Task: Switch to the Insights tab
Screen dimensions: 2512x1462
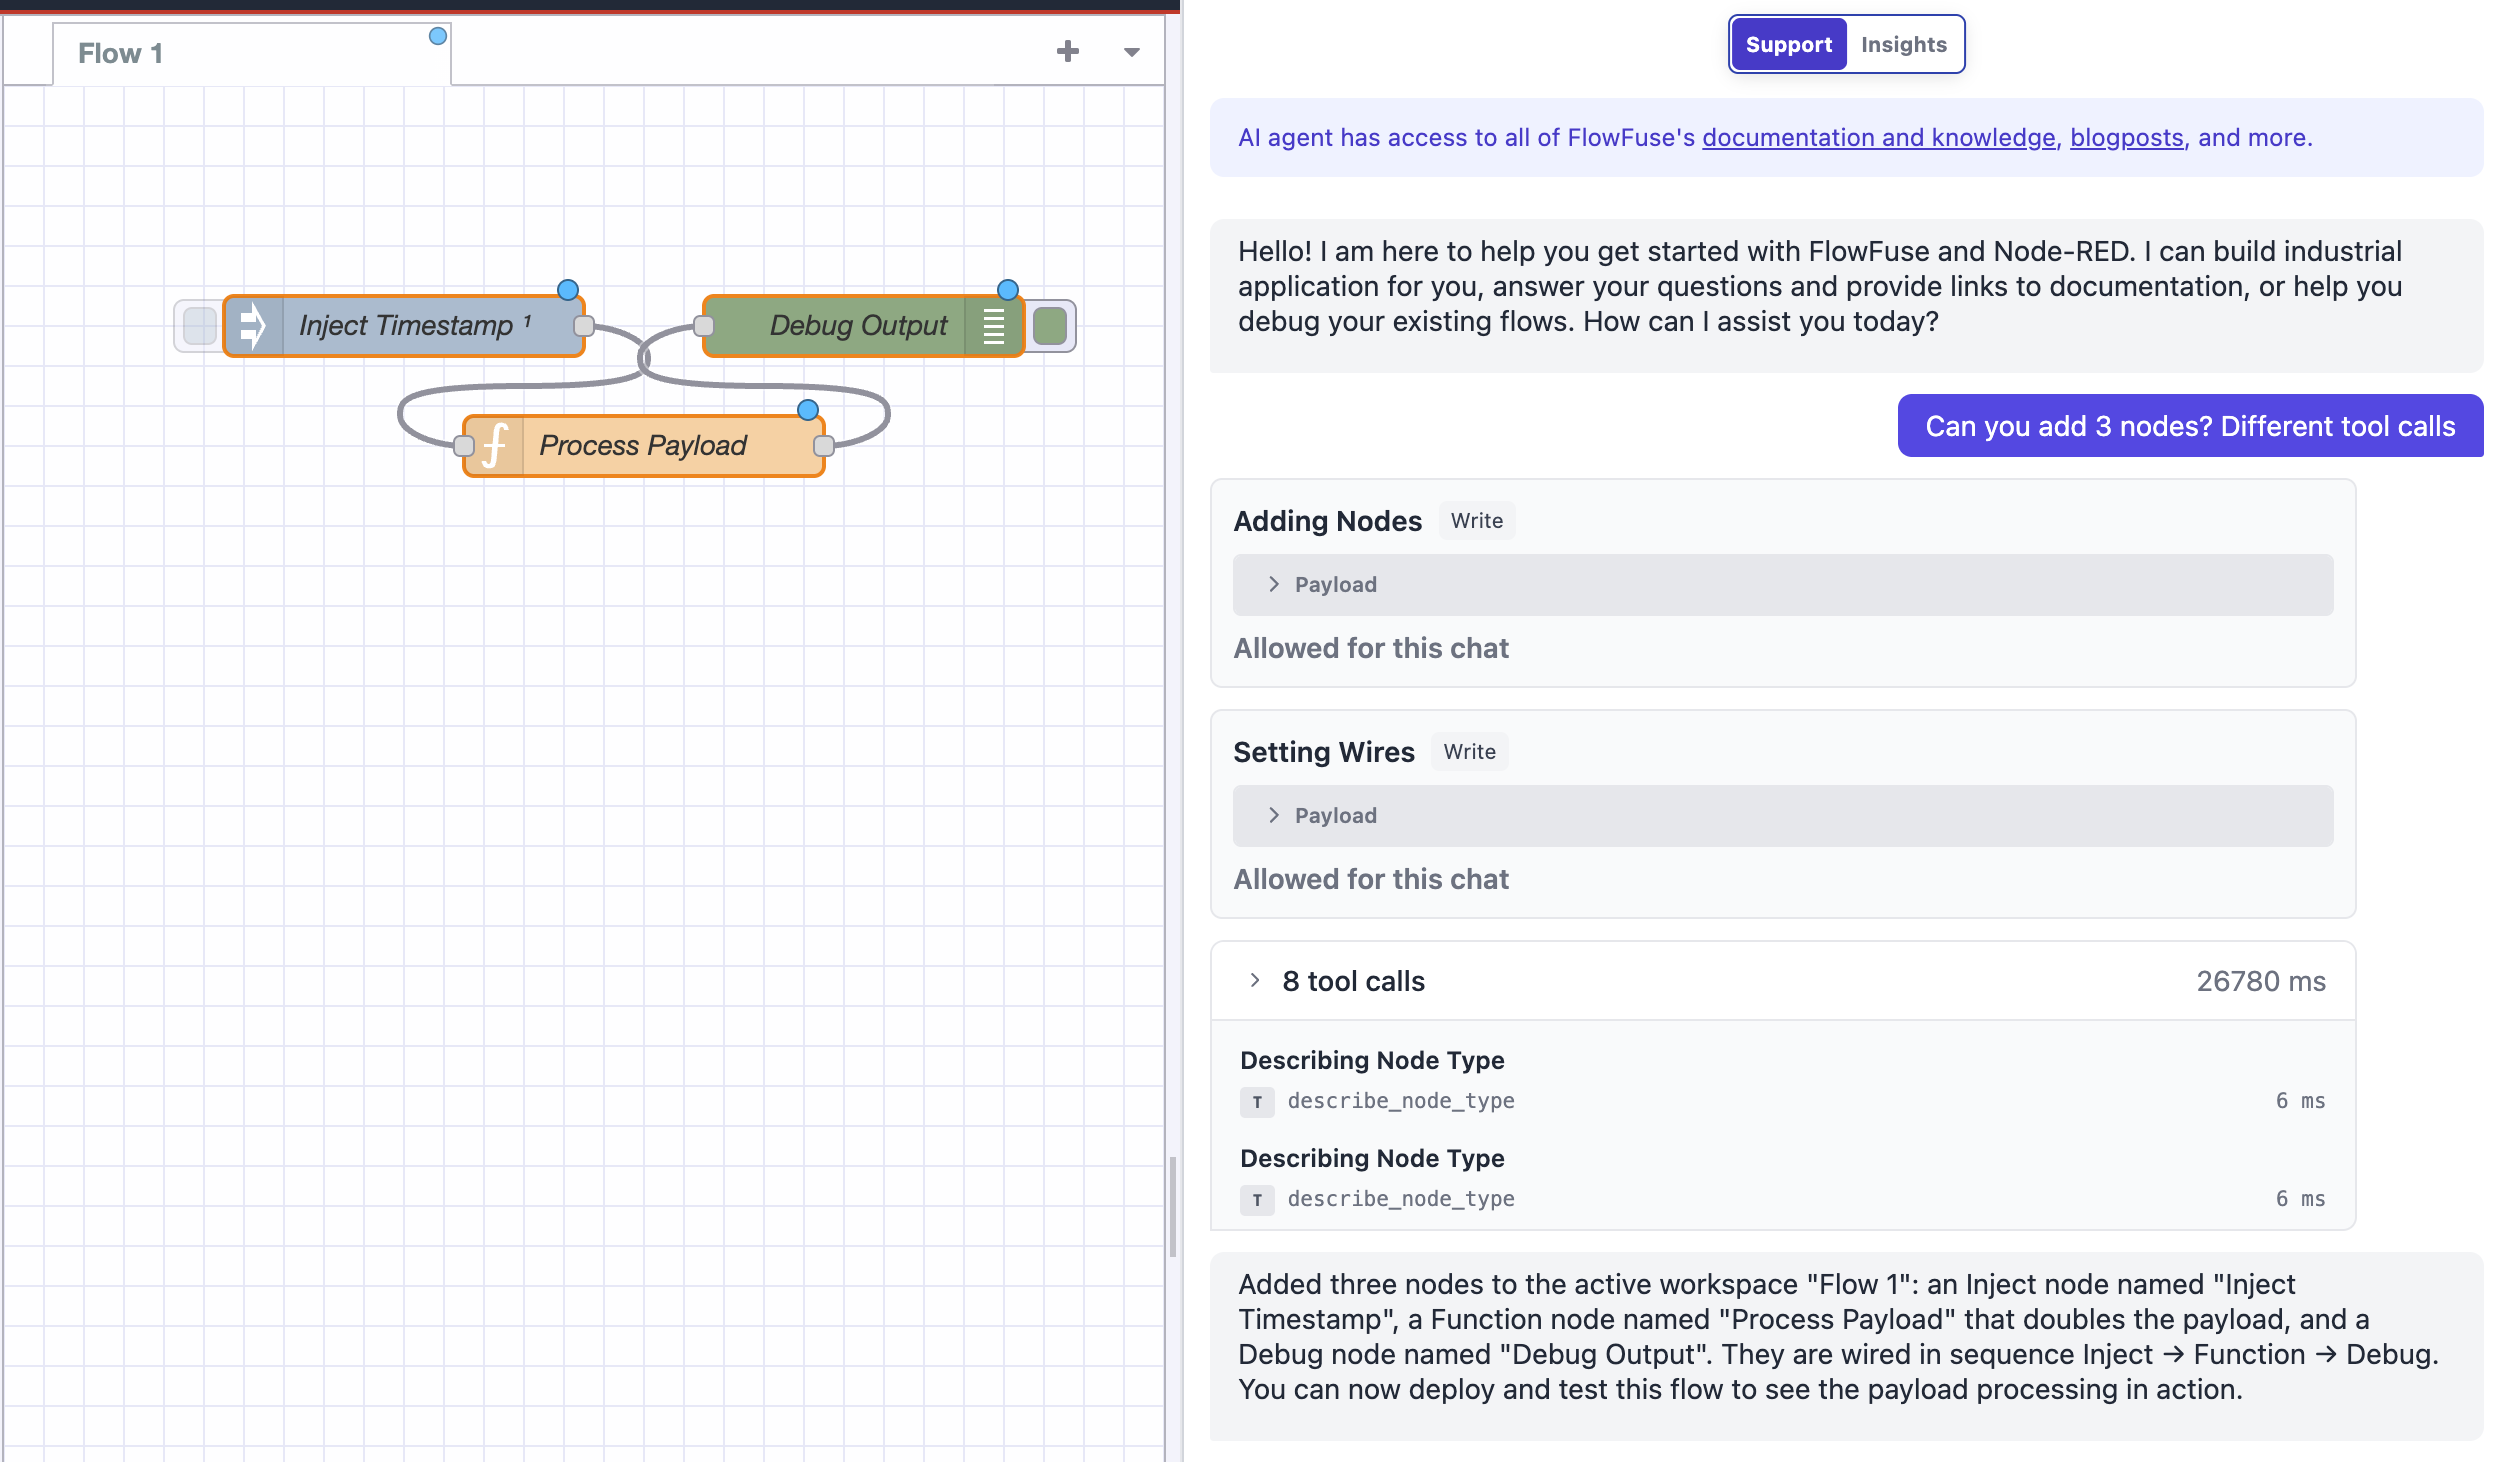Action: tap(1904, 45)
